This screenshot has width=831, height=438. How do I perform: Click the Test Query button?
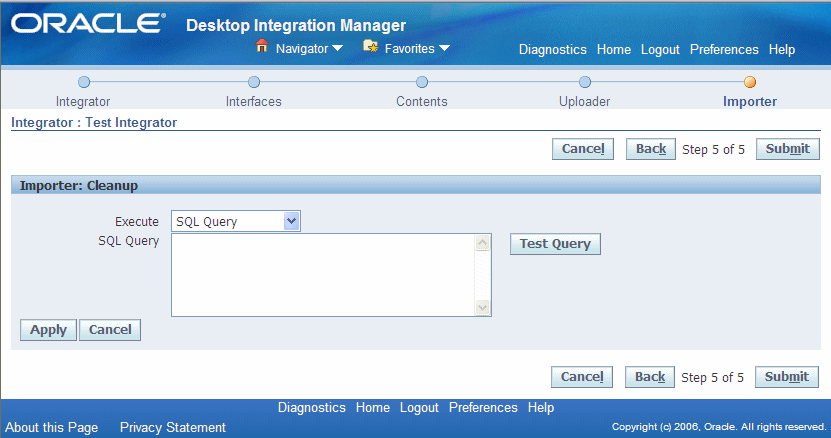[555, 244]
